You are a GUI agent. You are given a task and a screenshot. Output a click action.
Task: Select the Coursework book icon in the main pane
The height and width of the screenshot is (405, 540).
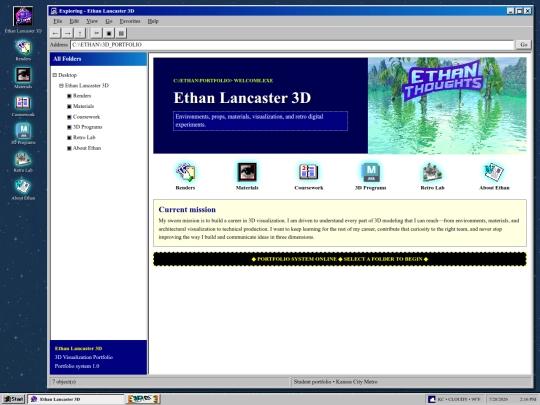pos(309,172)
